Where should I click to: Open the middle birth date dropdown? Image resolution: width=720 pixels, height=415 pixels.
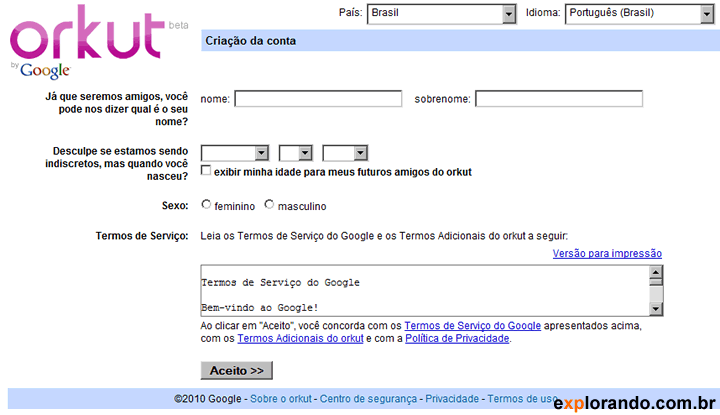(x=296, y=153)
